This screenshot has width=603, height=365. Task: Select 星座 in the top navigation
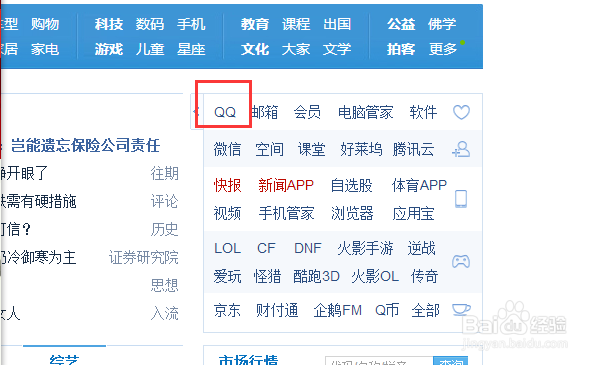pyautogui.click(x=191, y=49)
